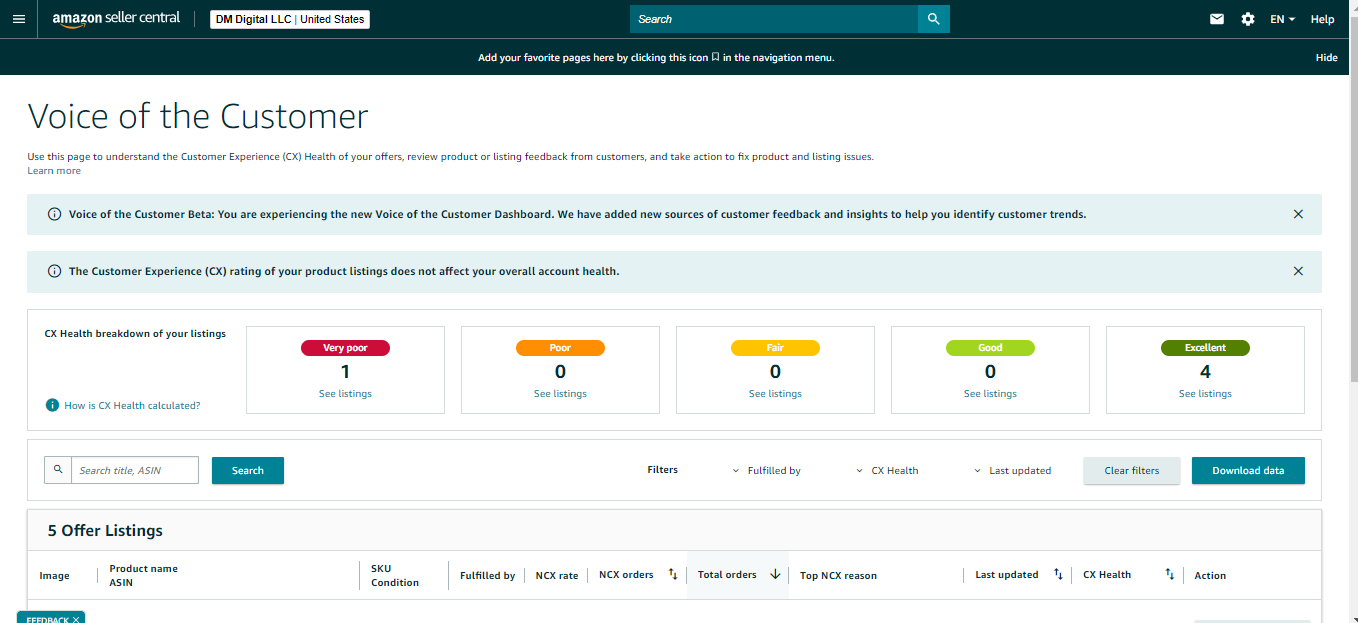The height and width of the screenshot is (623, 1358).
Task: Click the Top NCX reason column header
Action: [838, 576]
